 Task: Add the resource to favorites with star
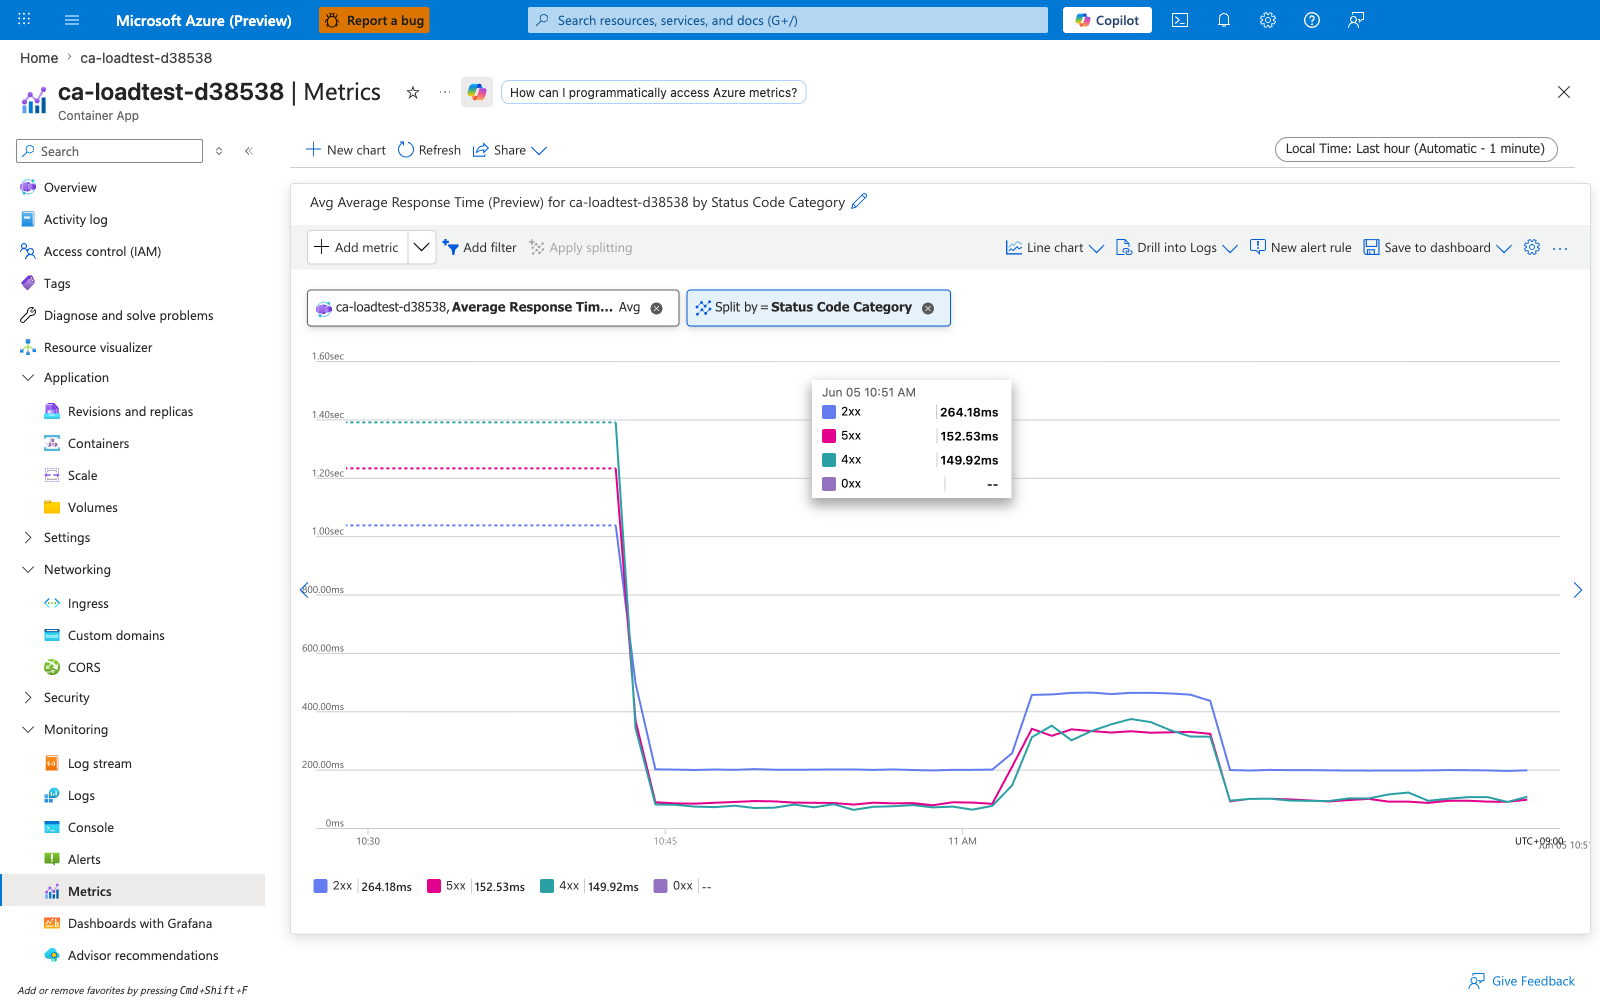coord(413,92)
